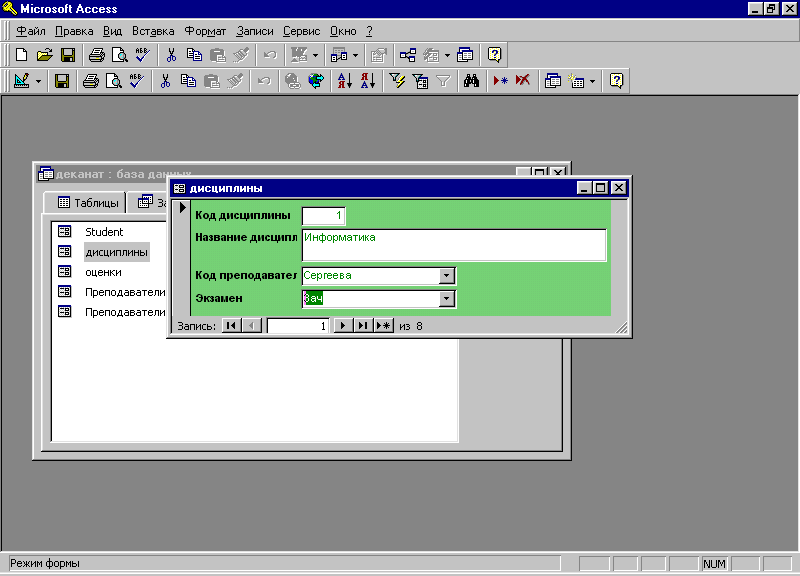Image resolution: width=800 pixels, height=576 pixels.
Task: Open the Экзамен combo box dropdown
Action: pyautogui.click(x=446, y=298)
